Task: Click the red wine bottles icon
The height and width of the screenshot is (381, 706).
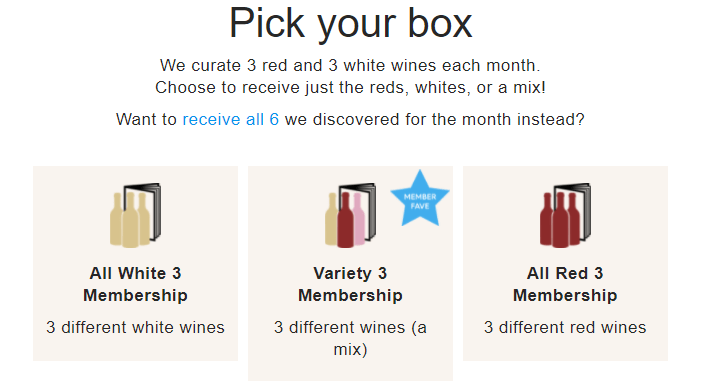Action: coord(565,215)
